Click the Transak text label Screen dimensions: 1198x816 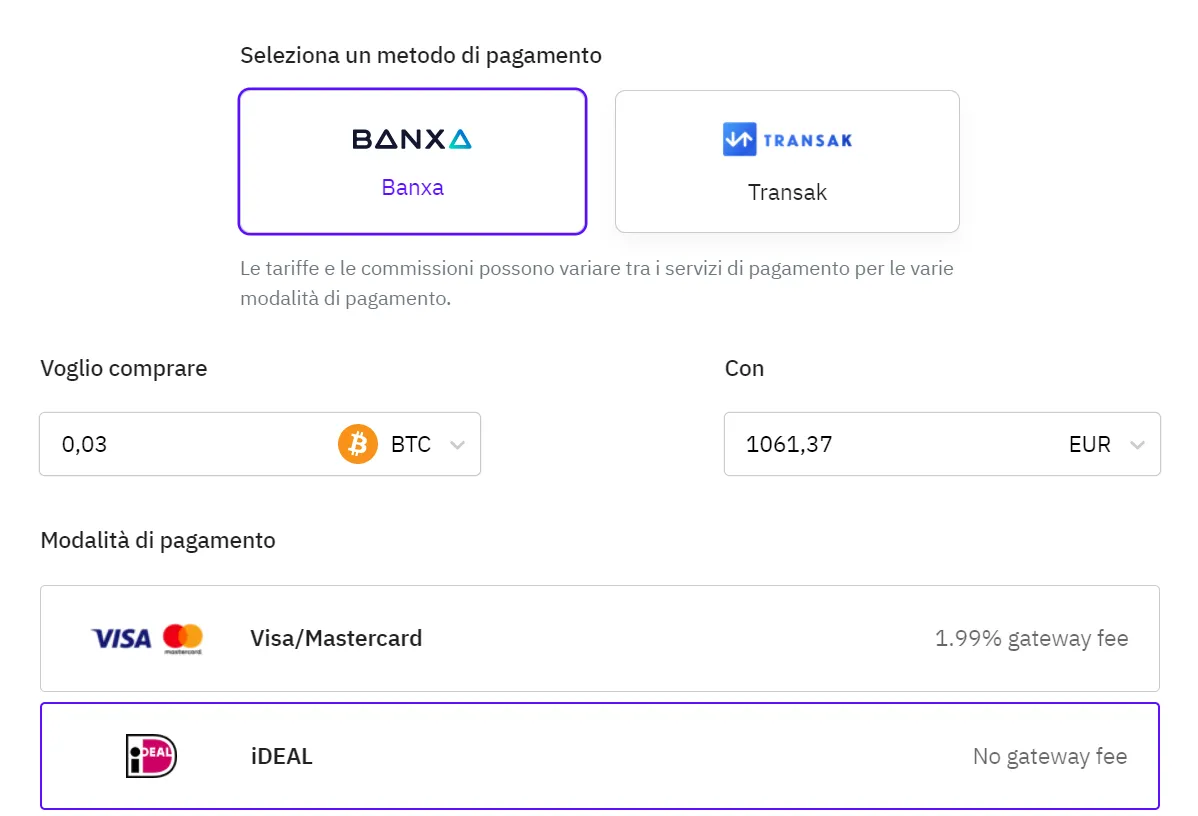pyautogui.click(x=787, y=192)
